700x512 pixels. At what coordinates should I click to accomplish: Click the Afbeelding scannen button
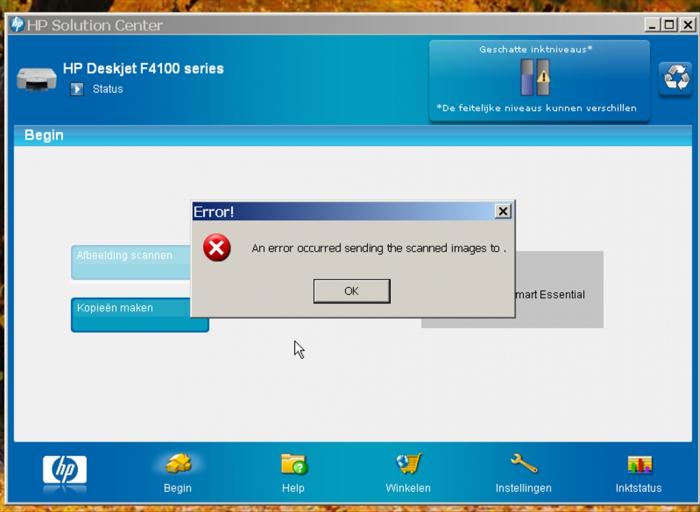[131, 262]
